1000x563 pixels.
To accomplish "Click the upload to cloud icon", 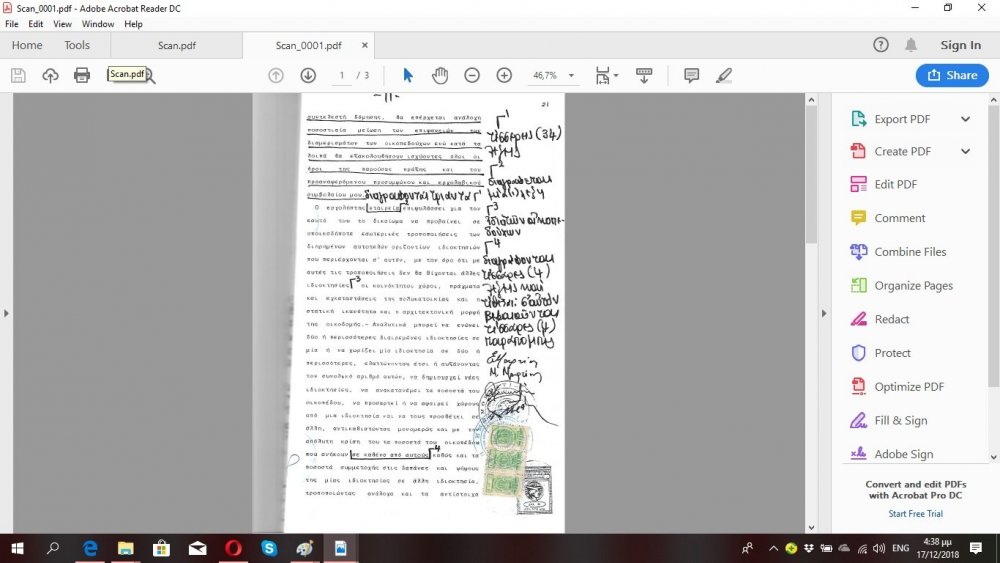I will [50, 75].
